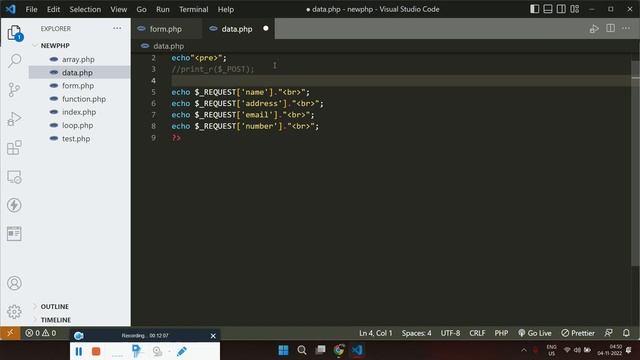Open Explorer Views and More Actions
Image resolution: width=640 pixels, height=360 pixels.
(x=117, y=28)
